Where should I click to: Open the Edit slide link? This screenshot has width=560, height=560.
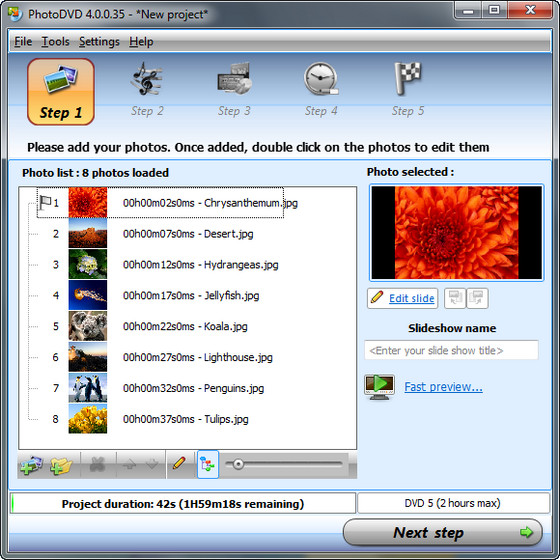pos(411,298)
